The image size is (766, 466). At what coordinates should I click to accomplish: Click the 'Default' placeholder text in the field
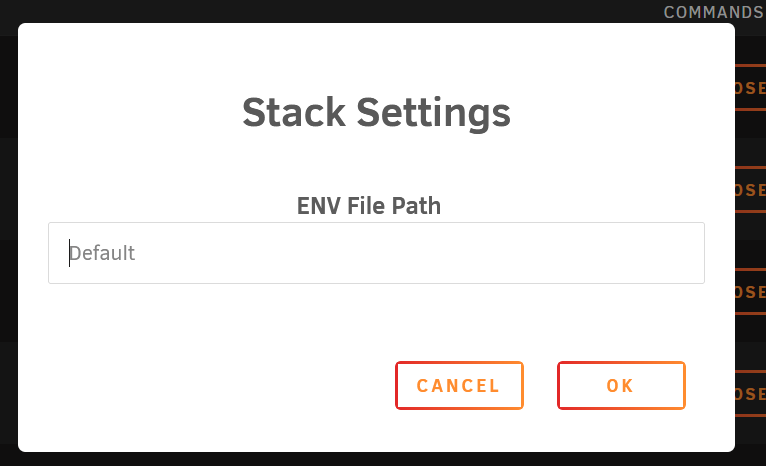coord(102,253)
